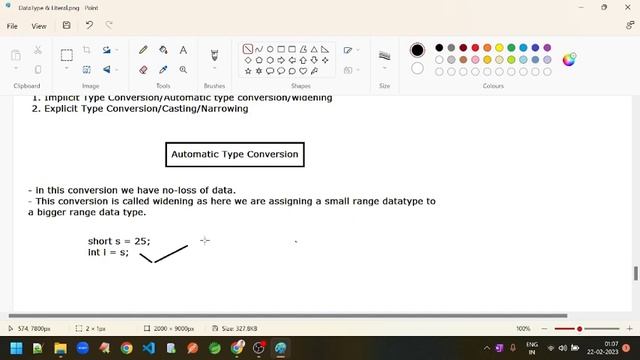Image resolution: width=640 pixels, height=360 pixels.
Task: Open the Windows Start menu
Action: coord(16,348)
